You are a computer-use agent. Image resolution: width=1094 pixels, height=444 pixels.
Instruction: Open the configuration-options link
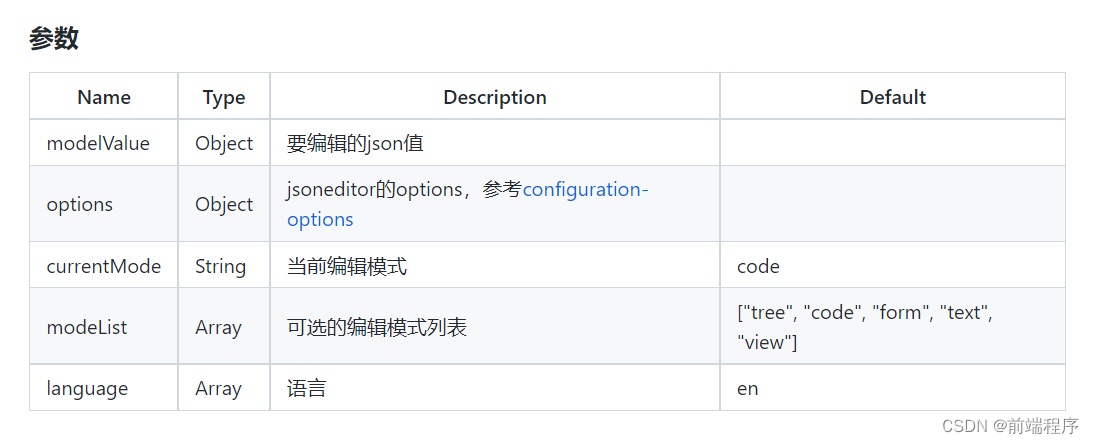[585, 190]
